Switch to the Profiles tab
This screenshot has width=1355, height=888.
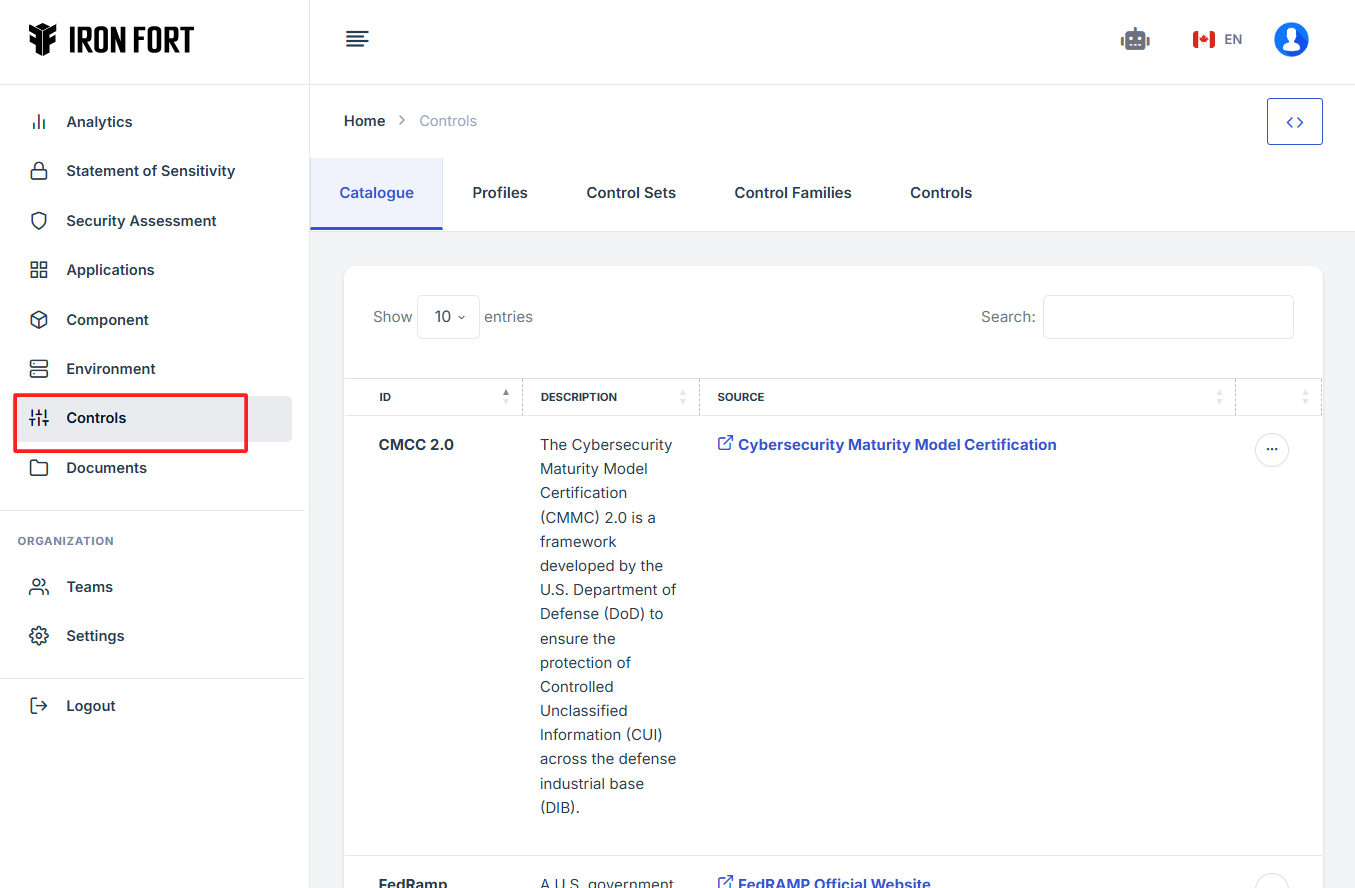point(500,193)
